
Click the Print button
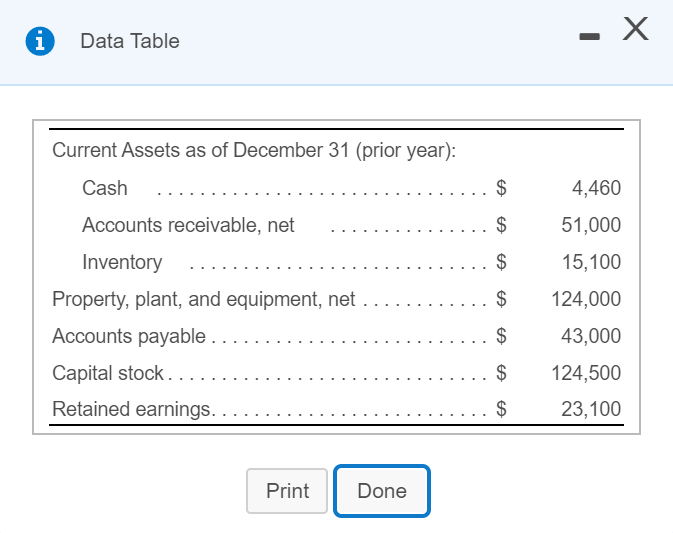[x=287, y=491]
